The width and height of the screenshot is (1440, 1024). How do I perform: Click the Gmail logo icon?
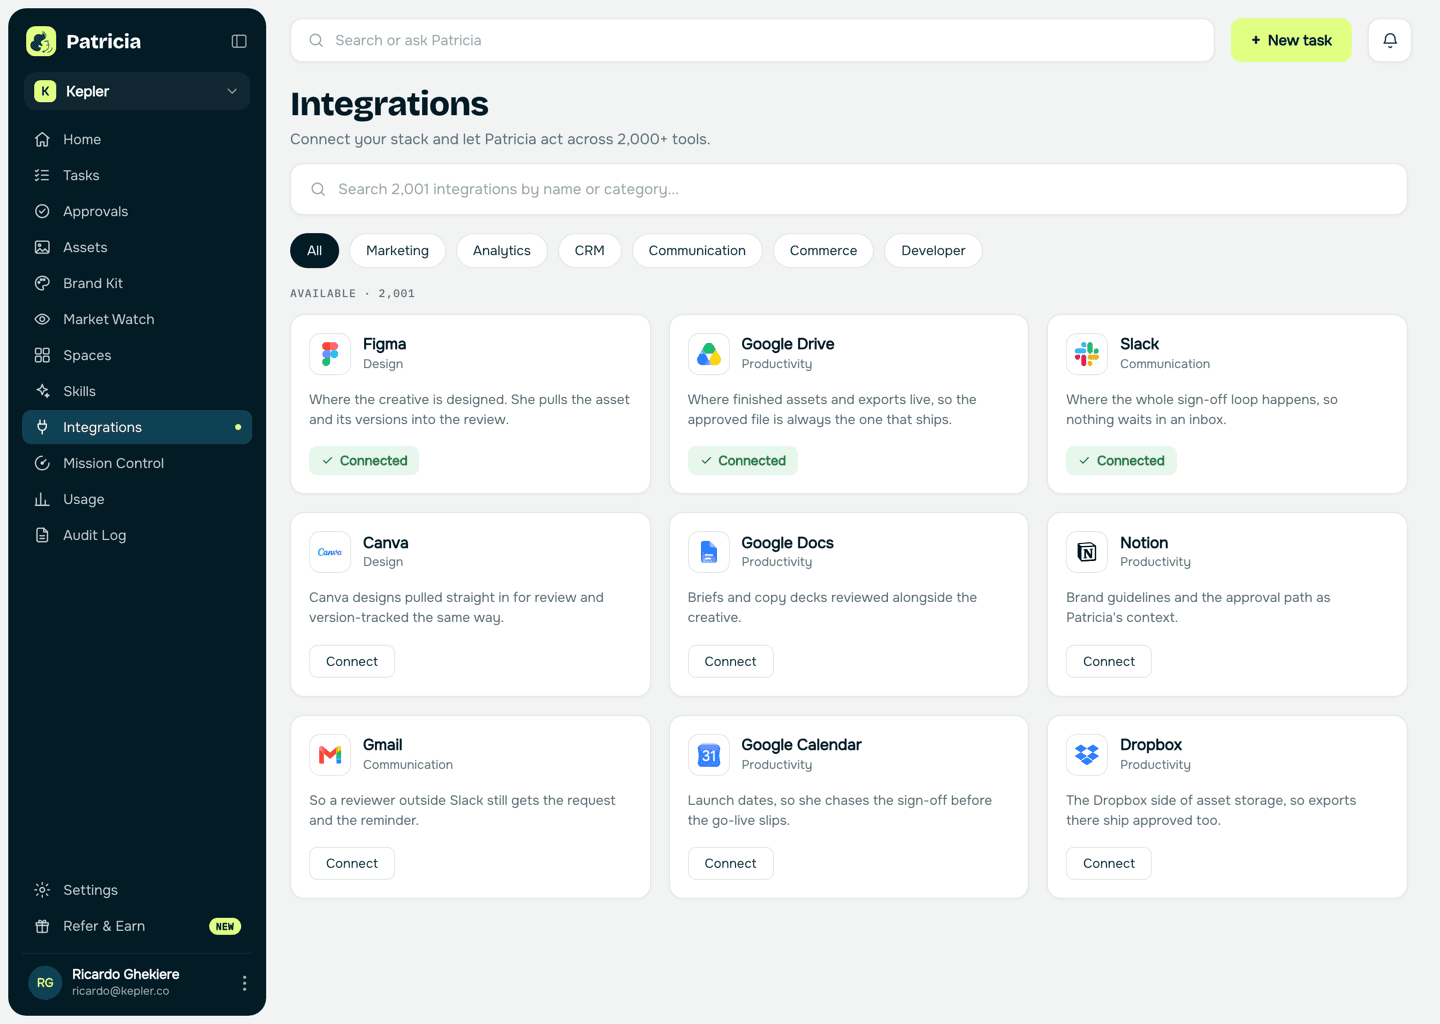330,755
